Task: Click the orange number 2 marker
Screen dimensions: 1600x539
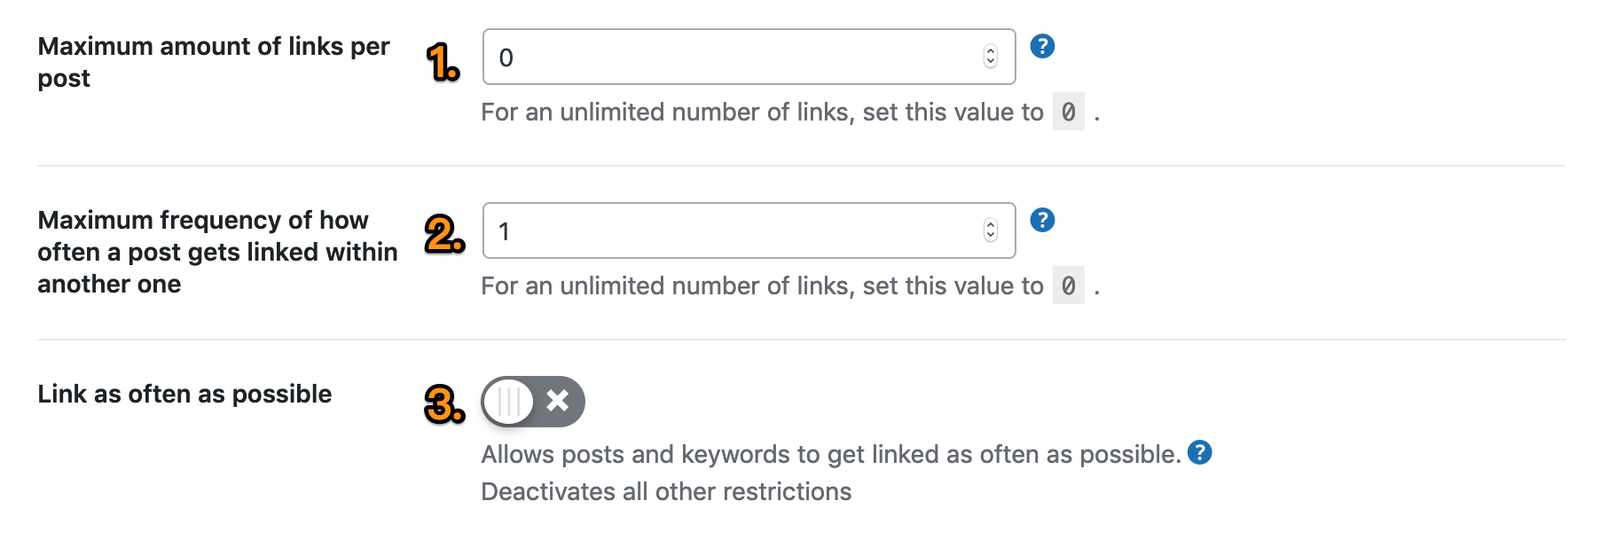Action: point(444,235)
